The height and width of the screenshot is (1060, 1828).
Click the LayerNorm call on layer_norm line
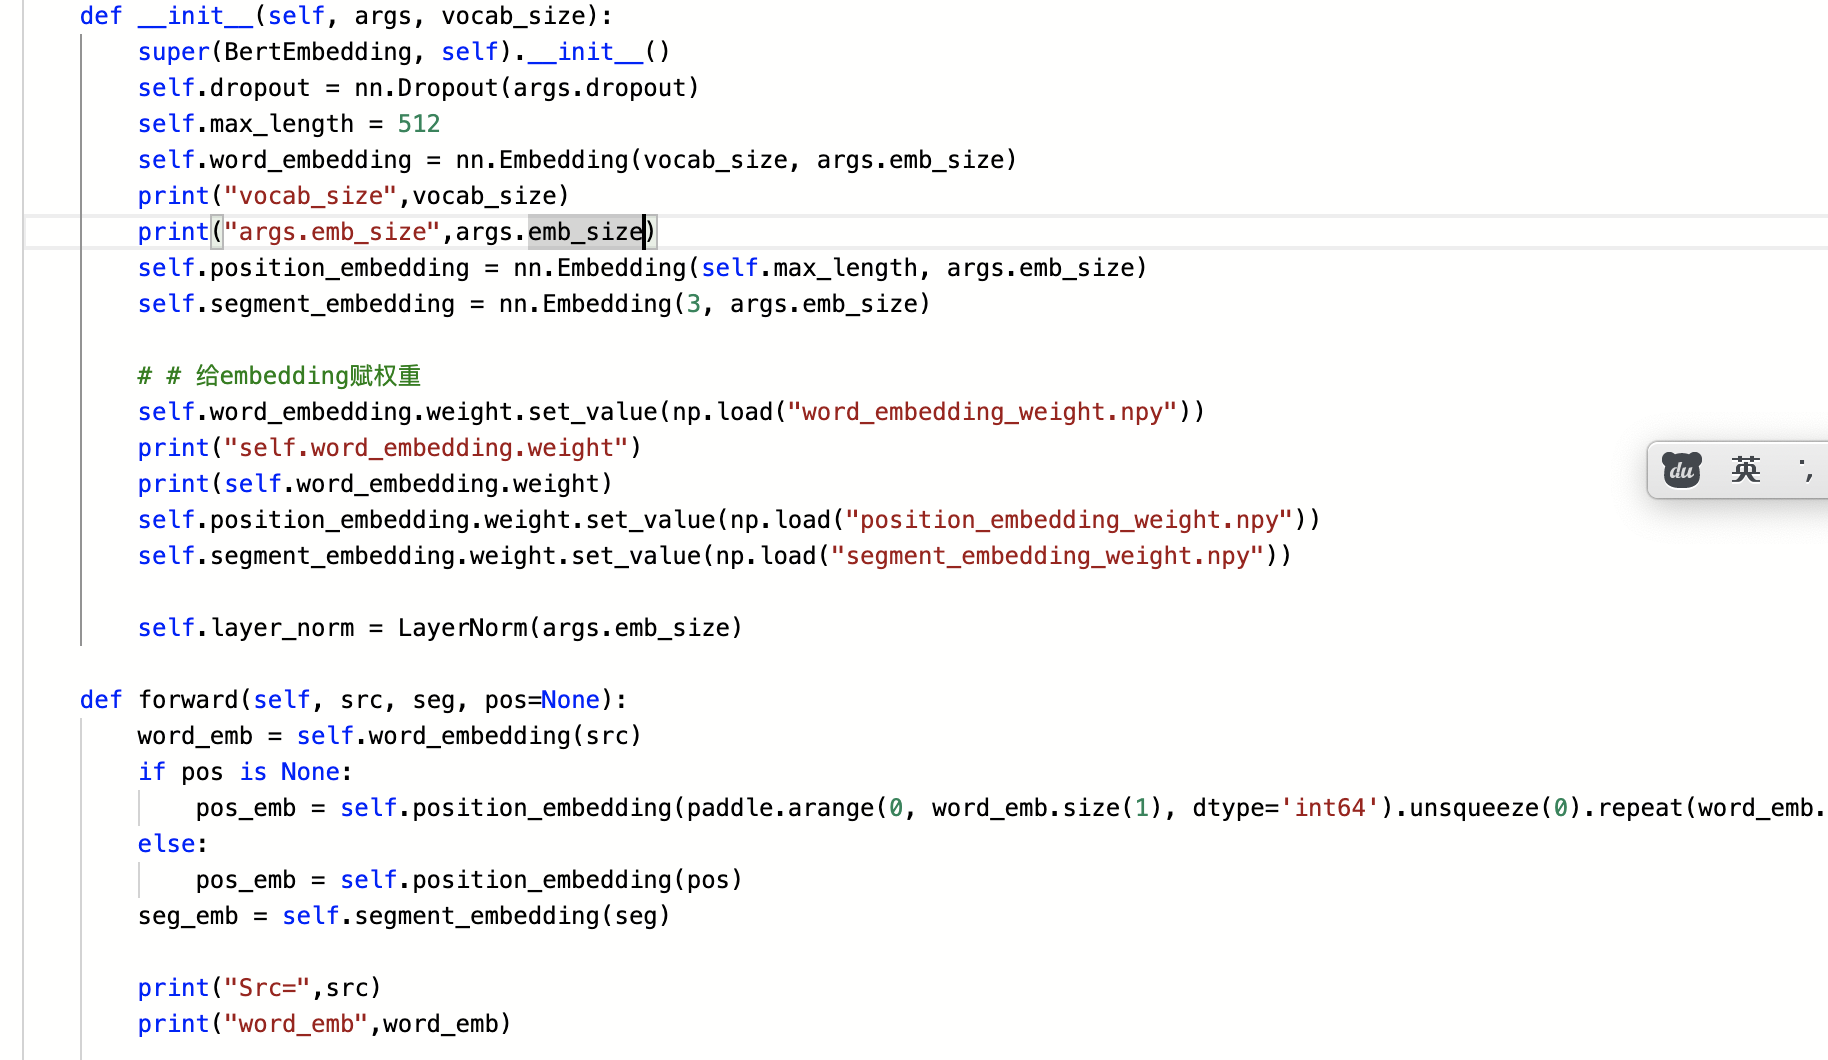point(465,627)
